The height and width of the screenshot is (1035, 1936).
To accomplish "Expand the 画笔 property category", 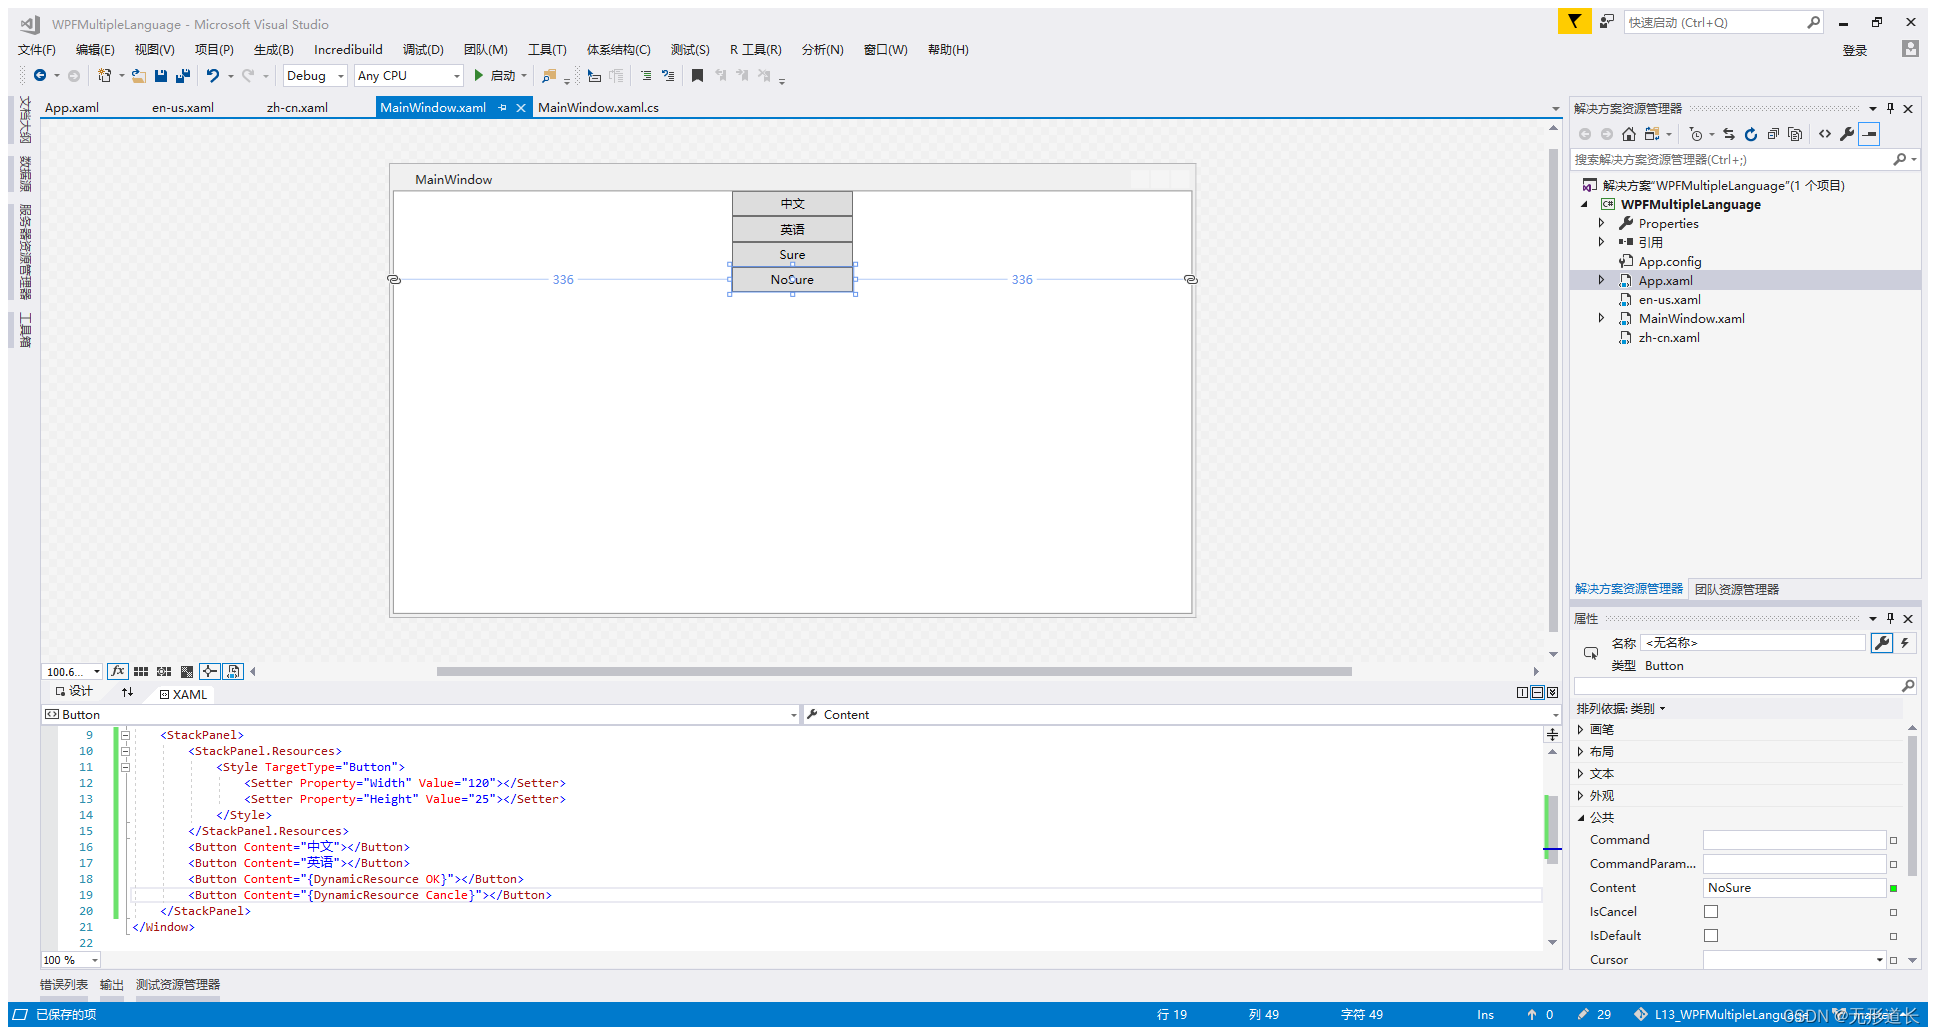I will click(x=1580, y=729).
